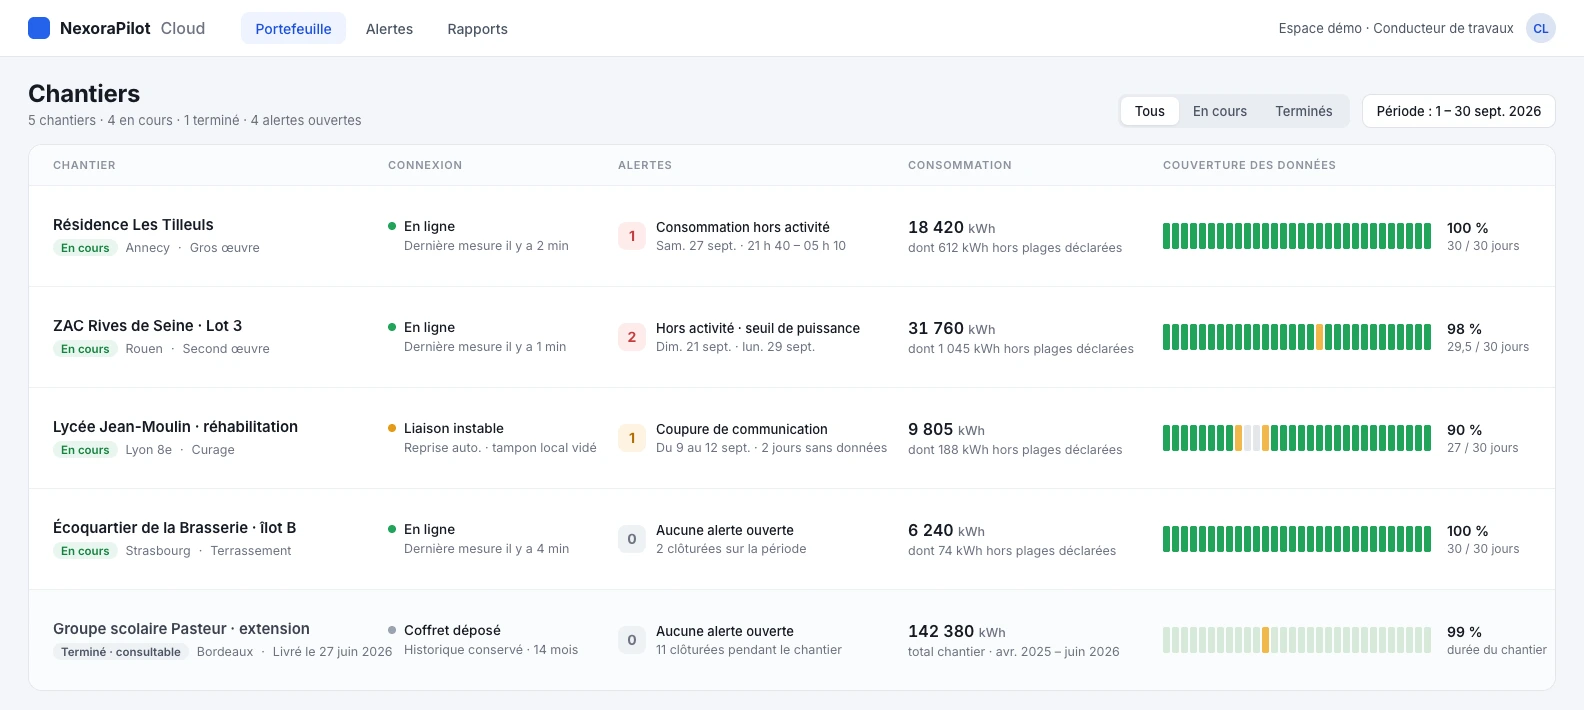This screenshot has height=710, width=1584.
Task: Click the coverage bar for Lycée Jean-Moulin
Action: [x=1297, y=438]
